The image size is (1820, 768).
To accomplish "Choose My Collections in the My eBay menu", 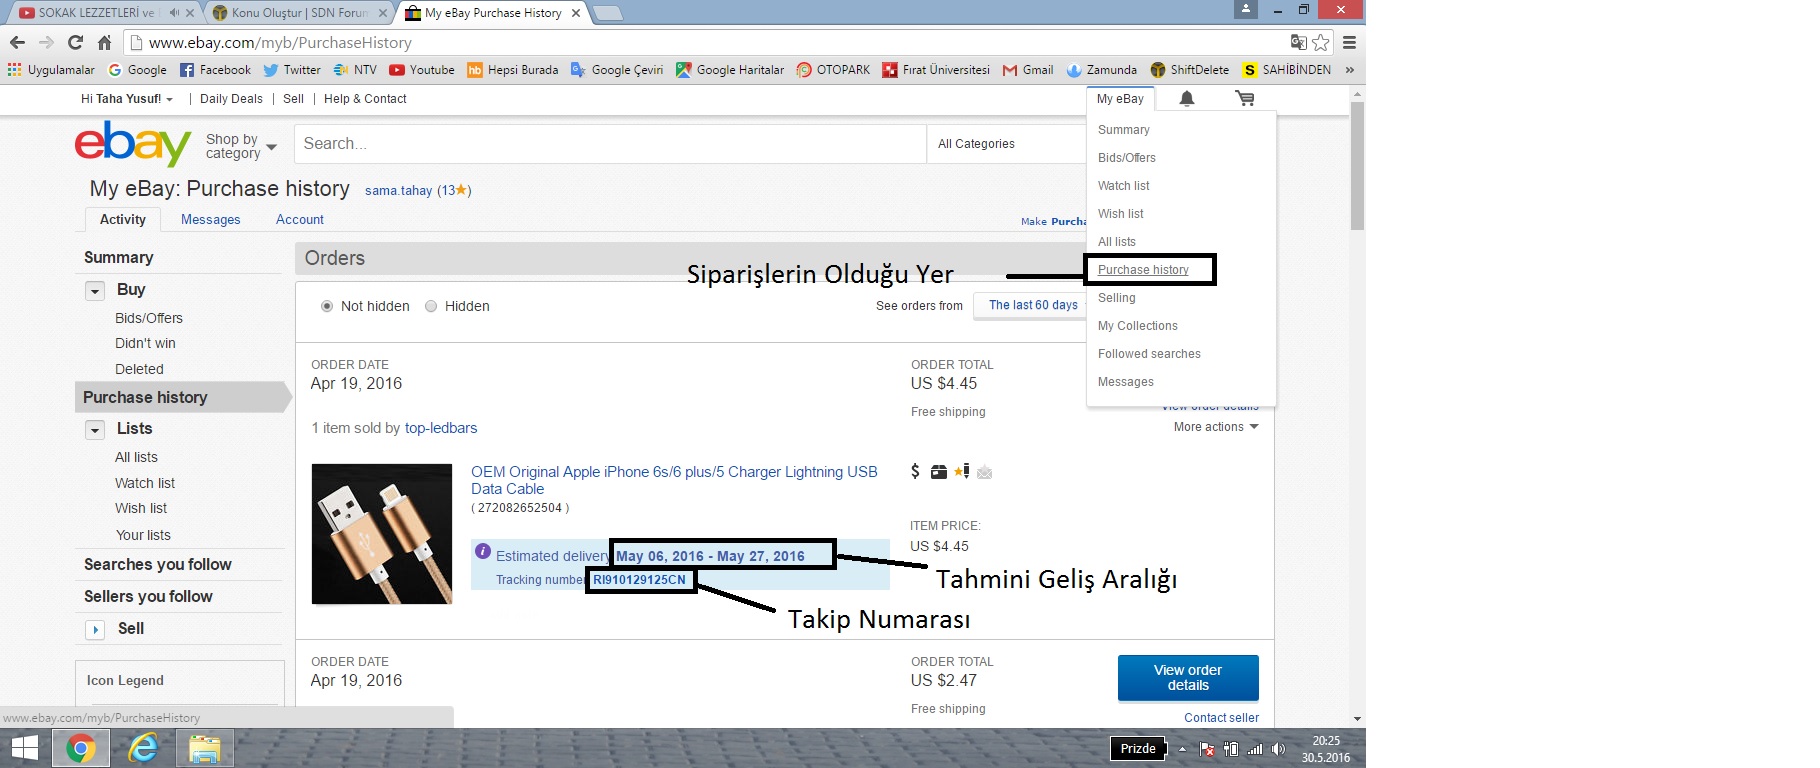I will pyautogui.click(x=1138, y=326).
